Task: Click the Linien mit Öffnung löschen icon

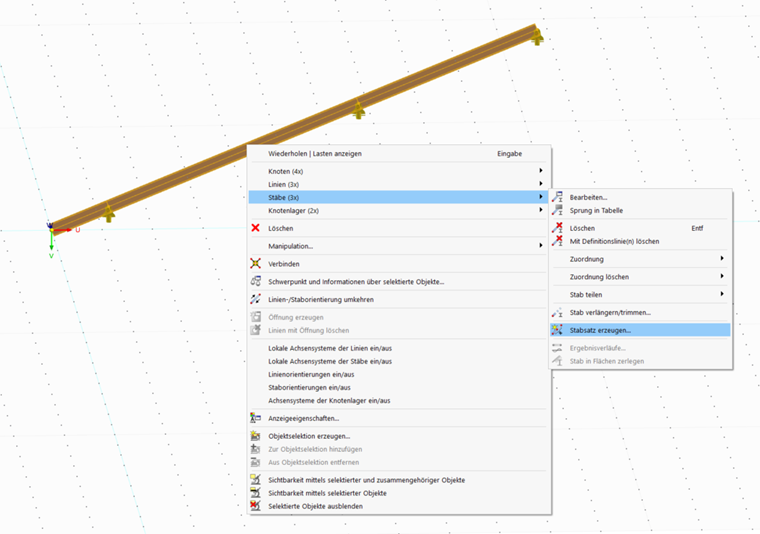Action: [x=255, y=330]
